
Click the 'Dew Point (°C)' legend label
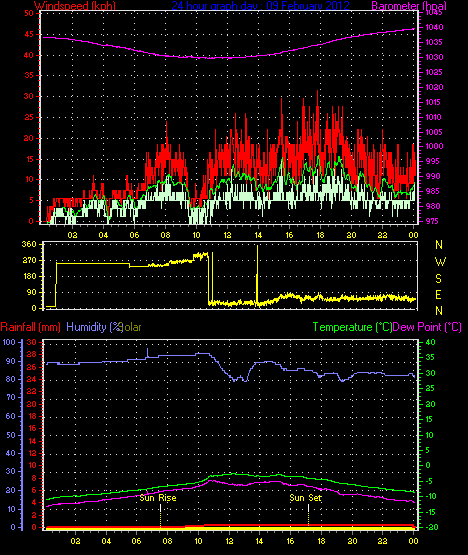(427, 327)
